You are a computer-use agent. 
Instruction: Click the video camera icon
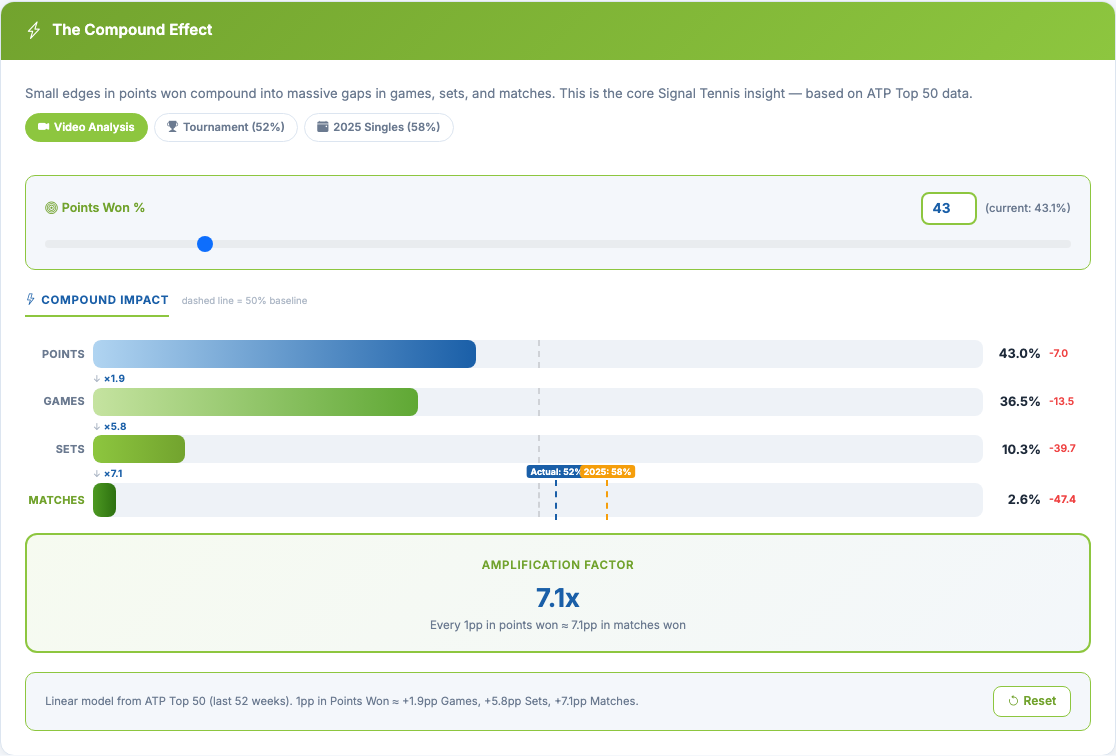click(44, 128)
